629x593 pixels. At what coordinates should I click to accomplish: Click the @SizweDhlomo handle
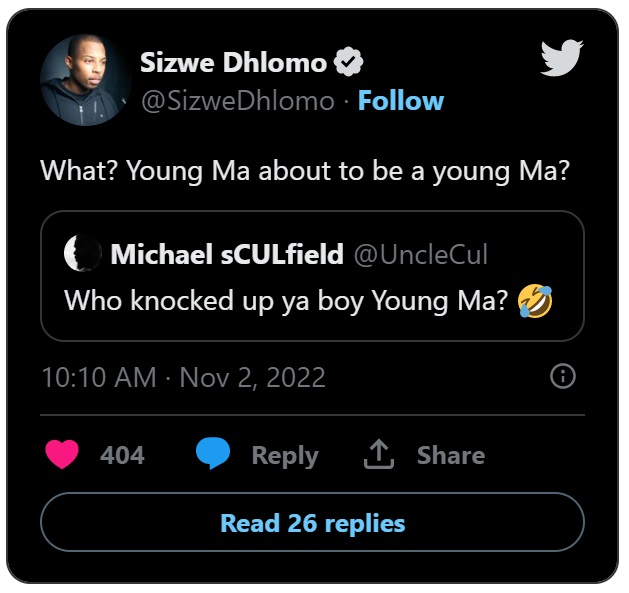(x=238, y=101)
